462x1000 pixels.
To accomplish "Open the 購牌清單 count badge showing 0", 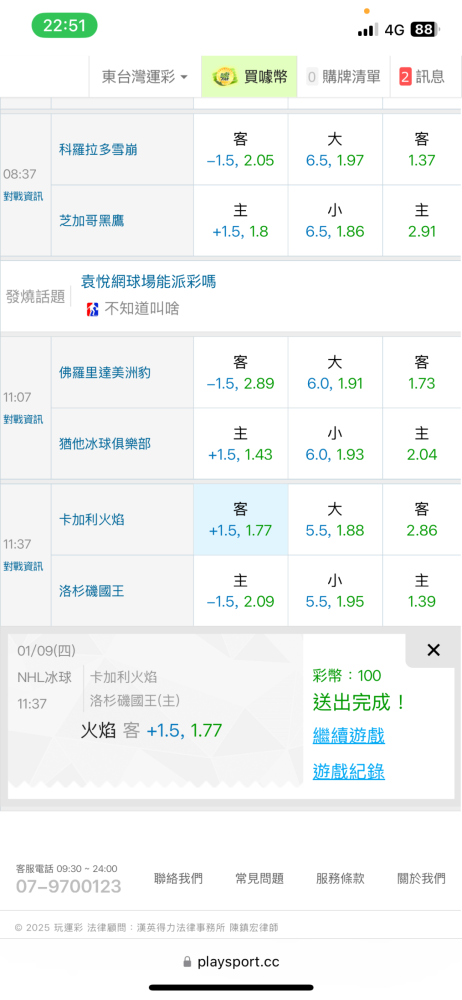I will 312,77.
